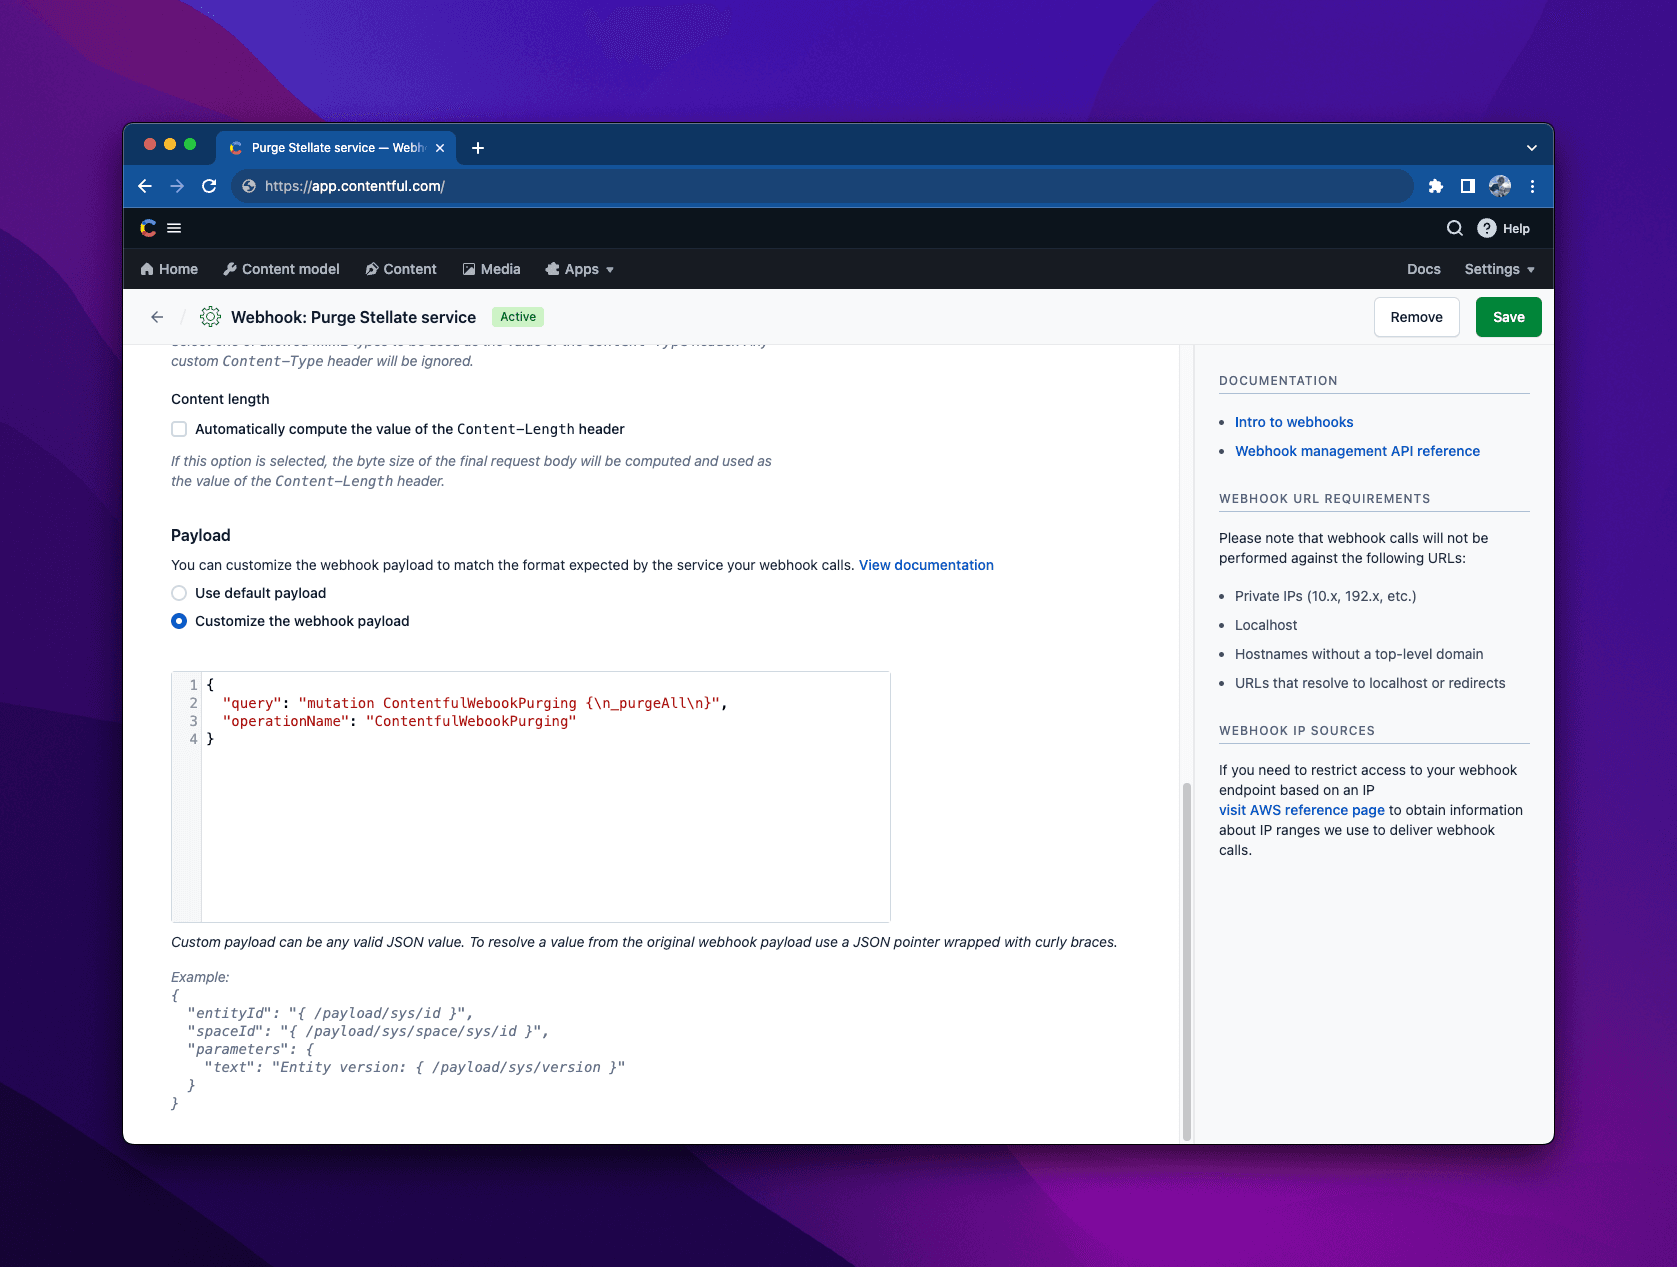The image size is (1677, 1267).
Task: Click the gear icon beside the webhook title
Action: point(210,317)
